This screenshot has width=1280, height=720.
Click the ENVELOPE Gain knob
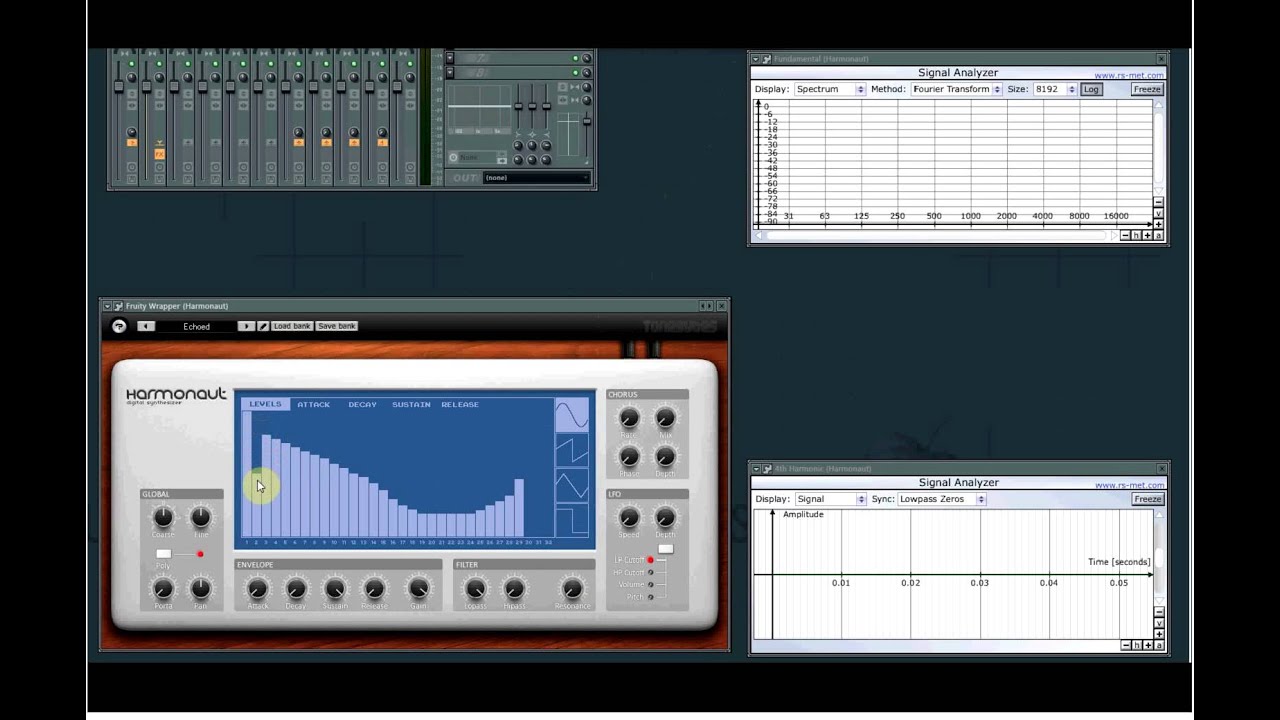(x=419, y=589)
